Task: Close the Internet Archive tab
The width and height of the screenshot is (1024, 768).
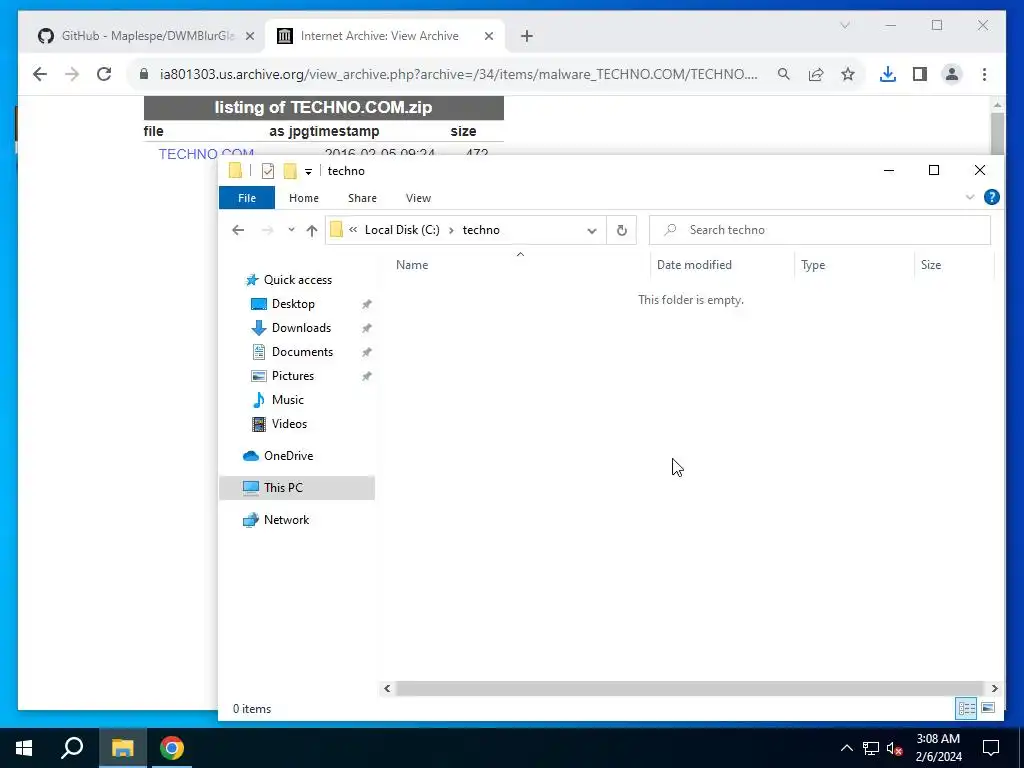Action: [488, 37]
